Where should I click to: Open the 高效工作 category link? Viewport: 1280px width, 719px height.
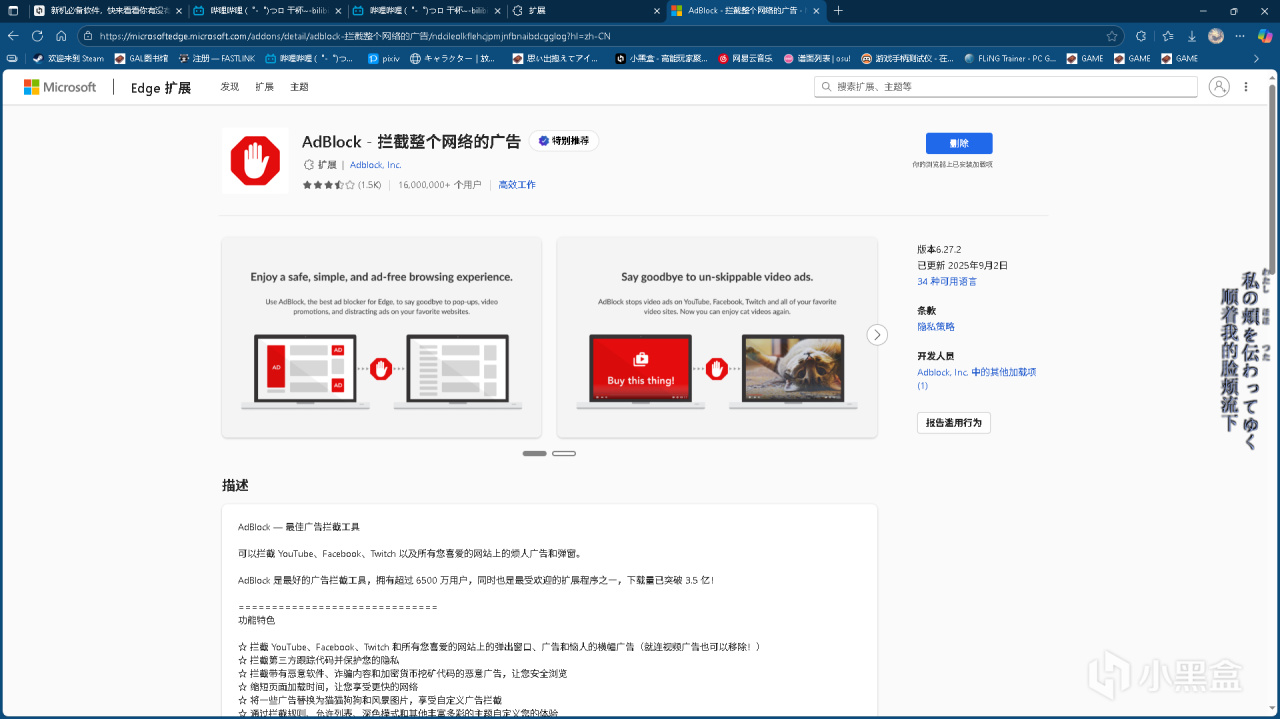(517, 185)
